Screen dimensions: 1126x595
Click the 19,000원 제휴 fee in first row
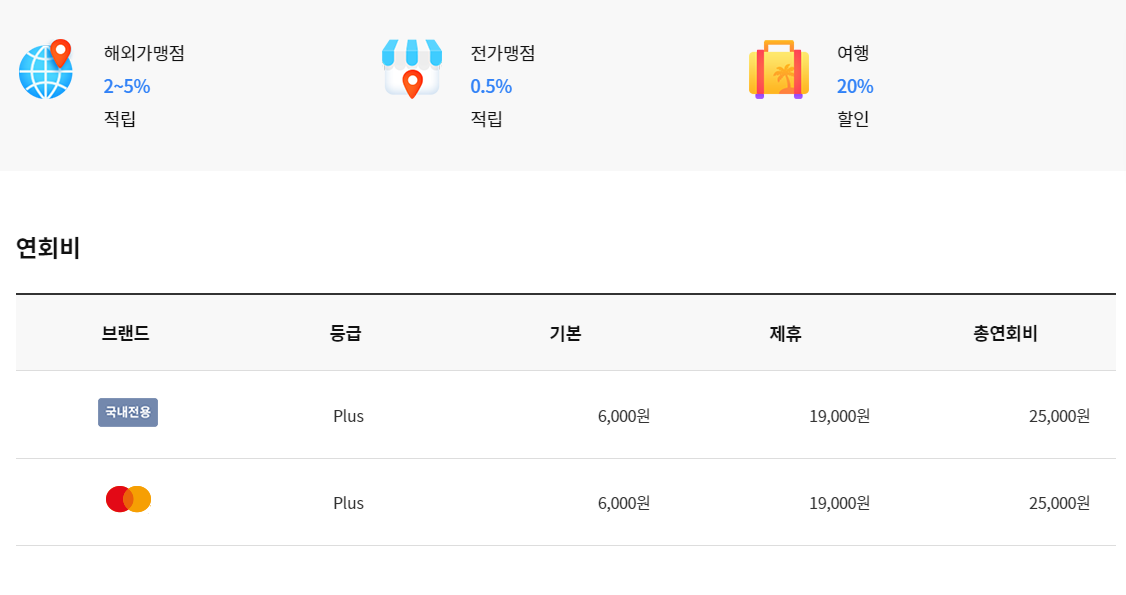pyautogui.click(x=837, y=415)
